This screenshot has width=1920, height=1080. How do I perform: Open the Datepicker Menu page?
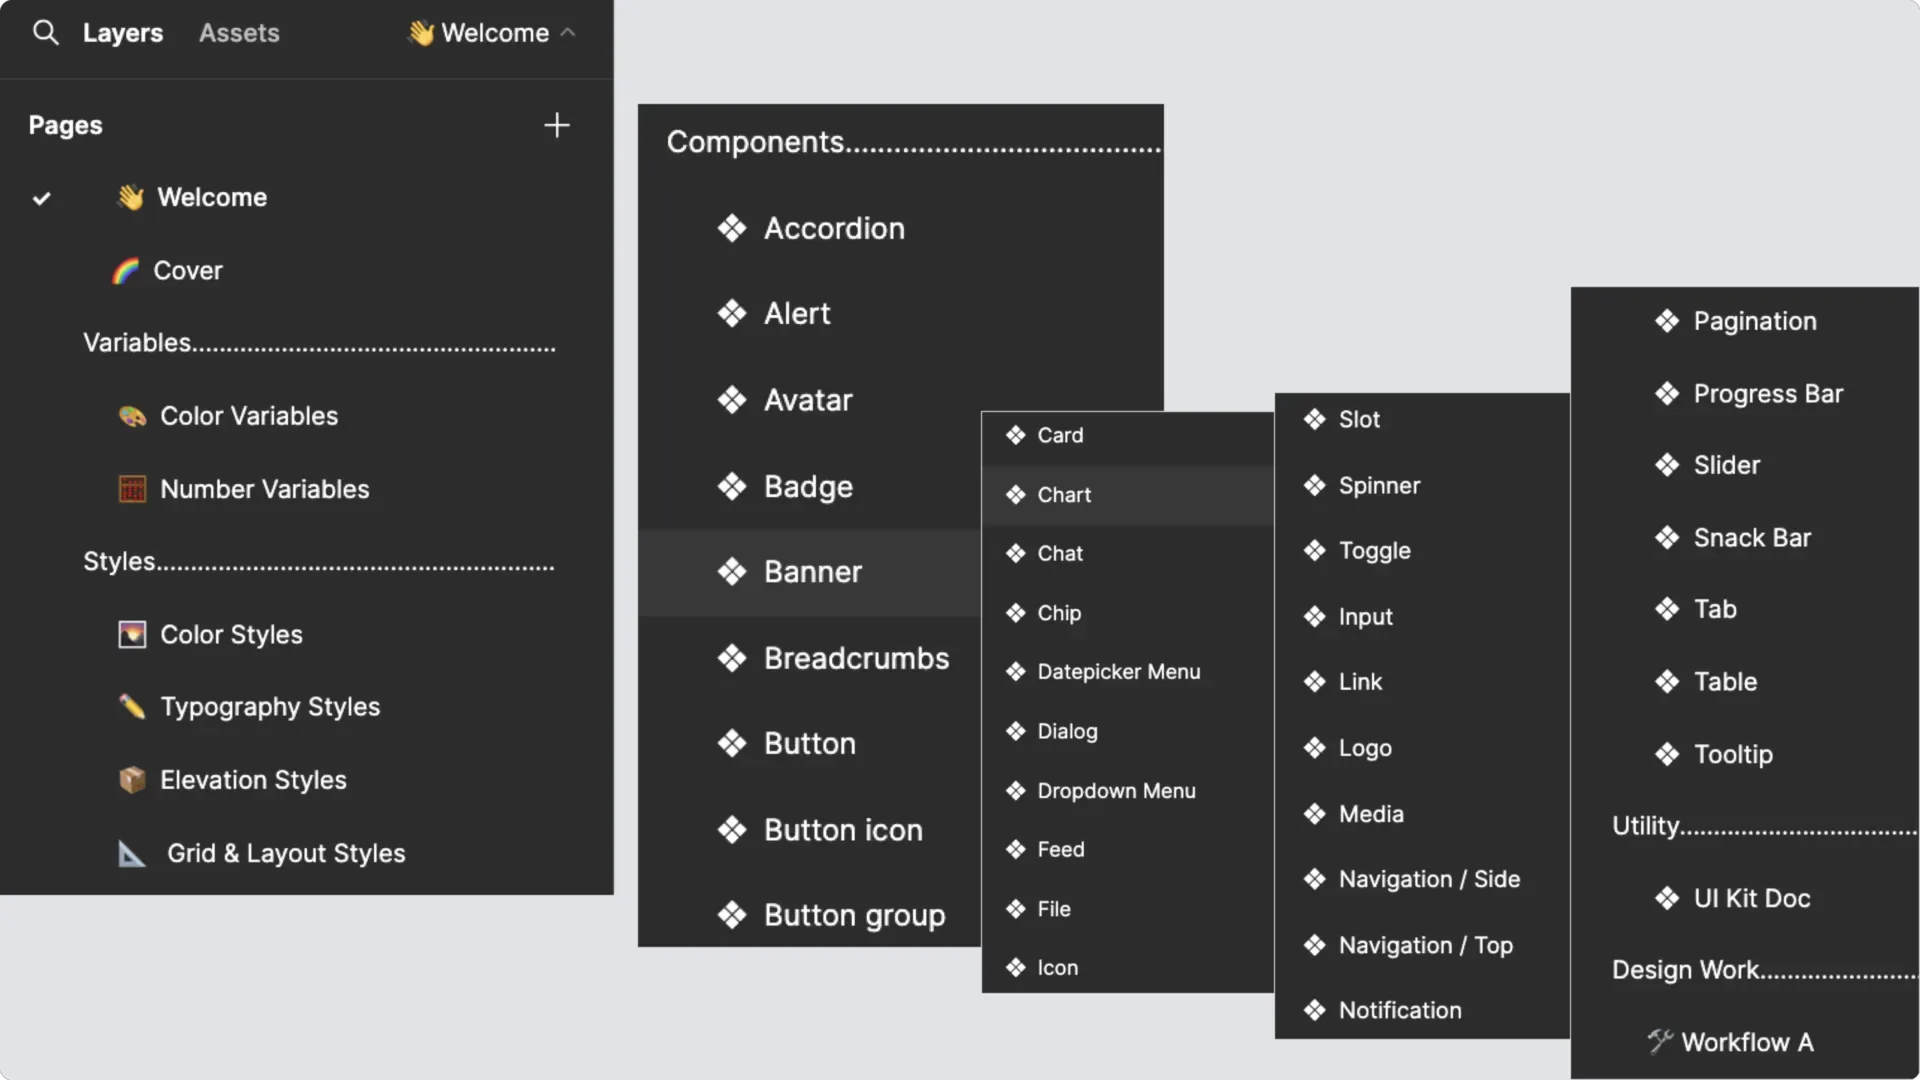[x=1118, y=672]
